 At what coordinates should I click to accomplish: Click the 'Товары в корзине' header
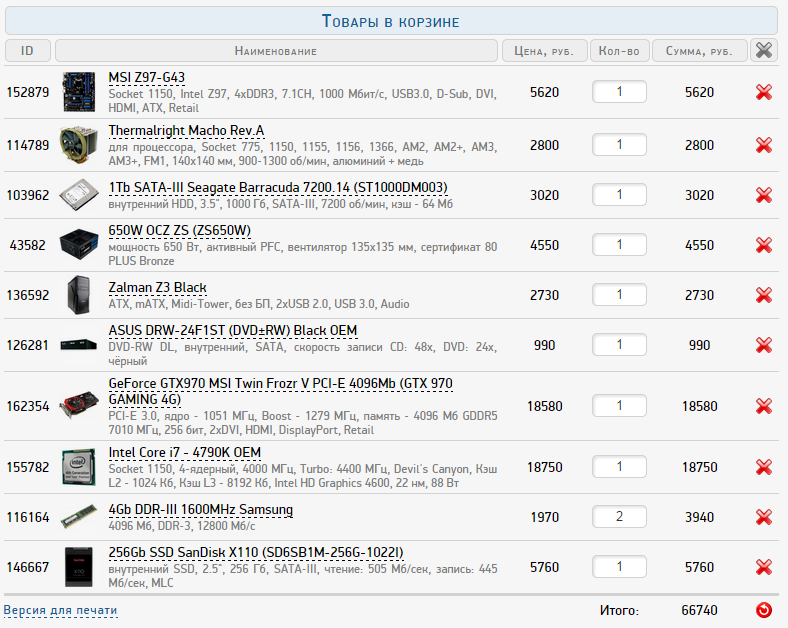click(x=391, y=21)
